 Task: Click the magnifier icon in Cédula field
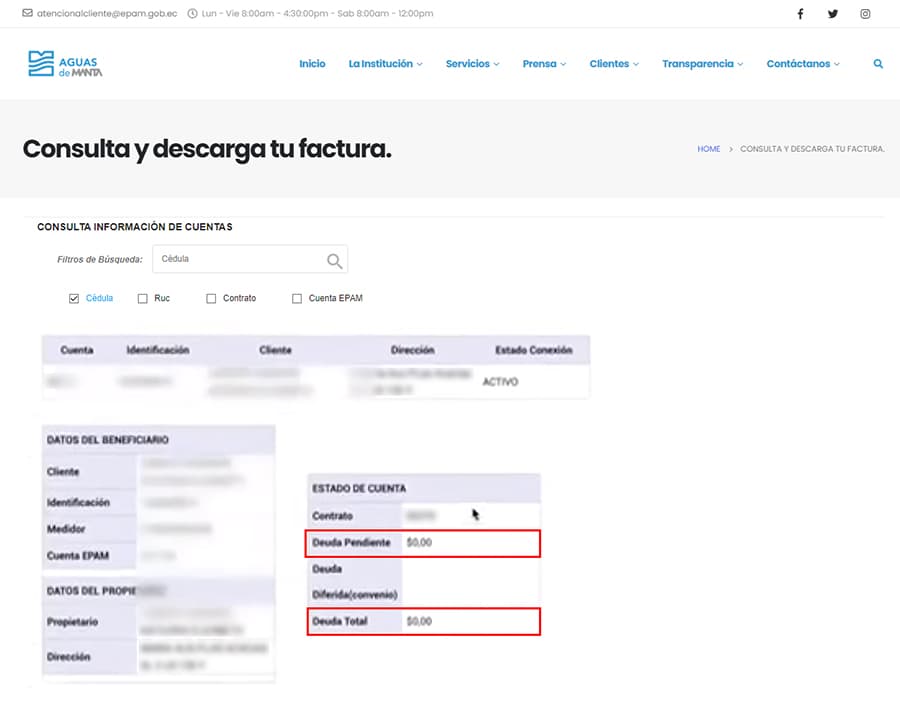click(x=334, y=260)
